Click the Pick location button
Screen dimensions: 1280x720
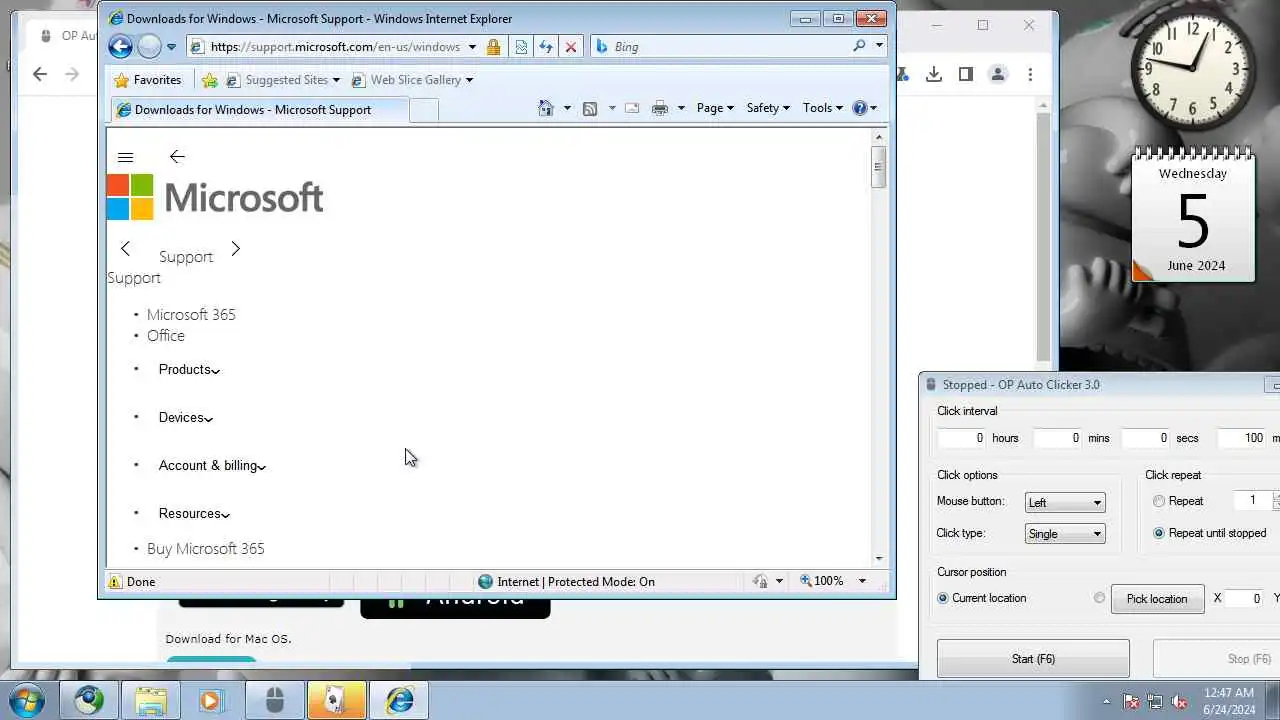[x=1157, y=599]
